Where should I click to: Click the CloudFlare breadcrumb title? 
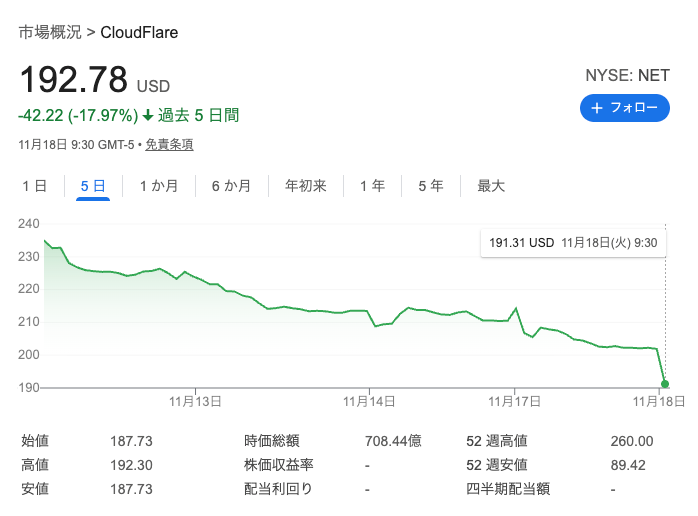click(x=139, y=33)
